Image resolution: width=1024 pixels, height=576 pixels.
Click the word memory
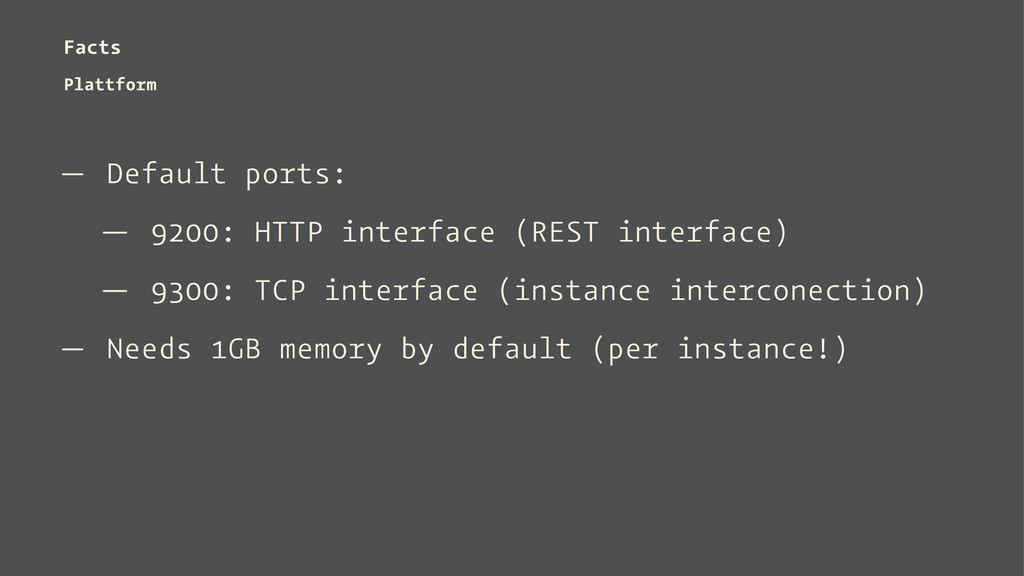[330, 351]
